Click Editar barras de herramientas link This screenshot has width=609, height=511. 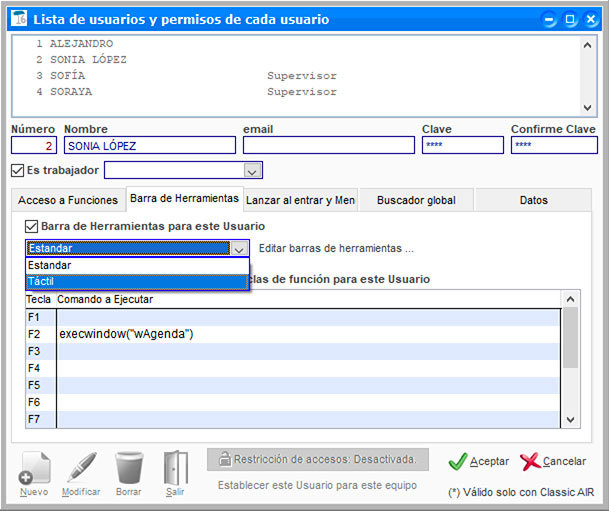point(336,249)
